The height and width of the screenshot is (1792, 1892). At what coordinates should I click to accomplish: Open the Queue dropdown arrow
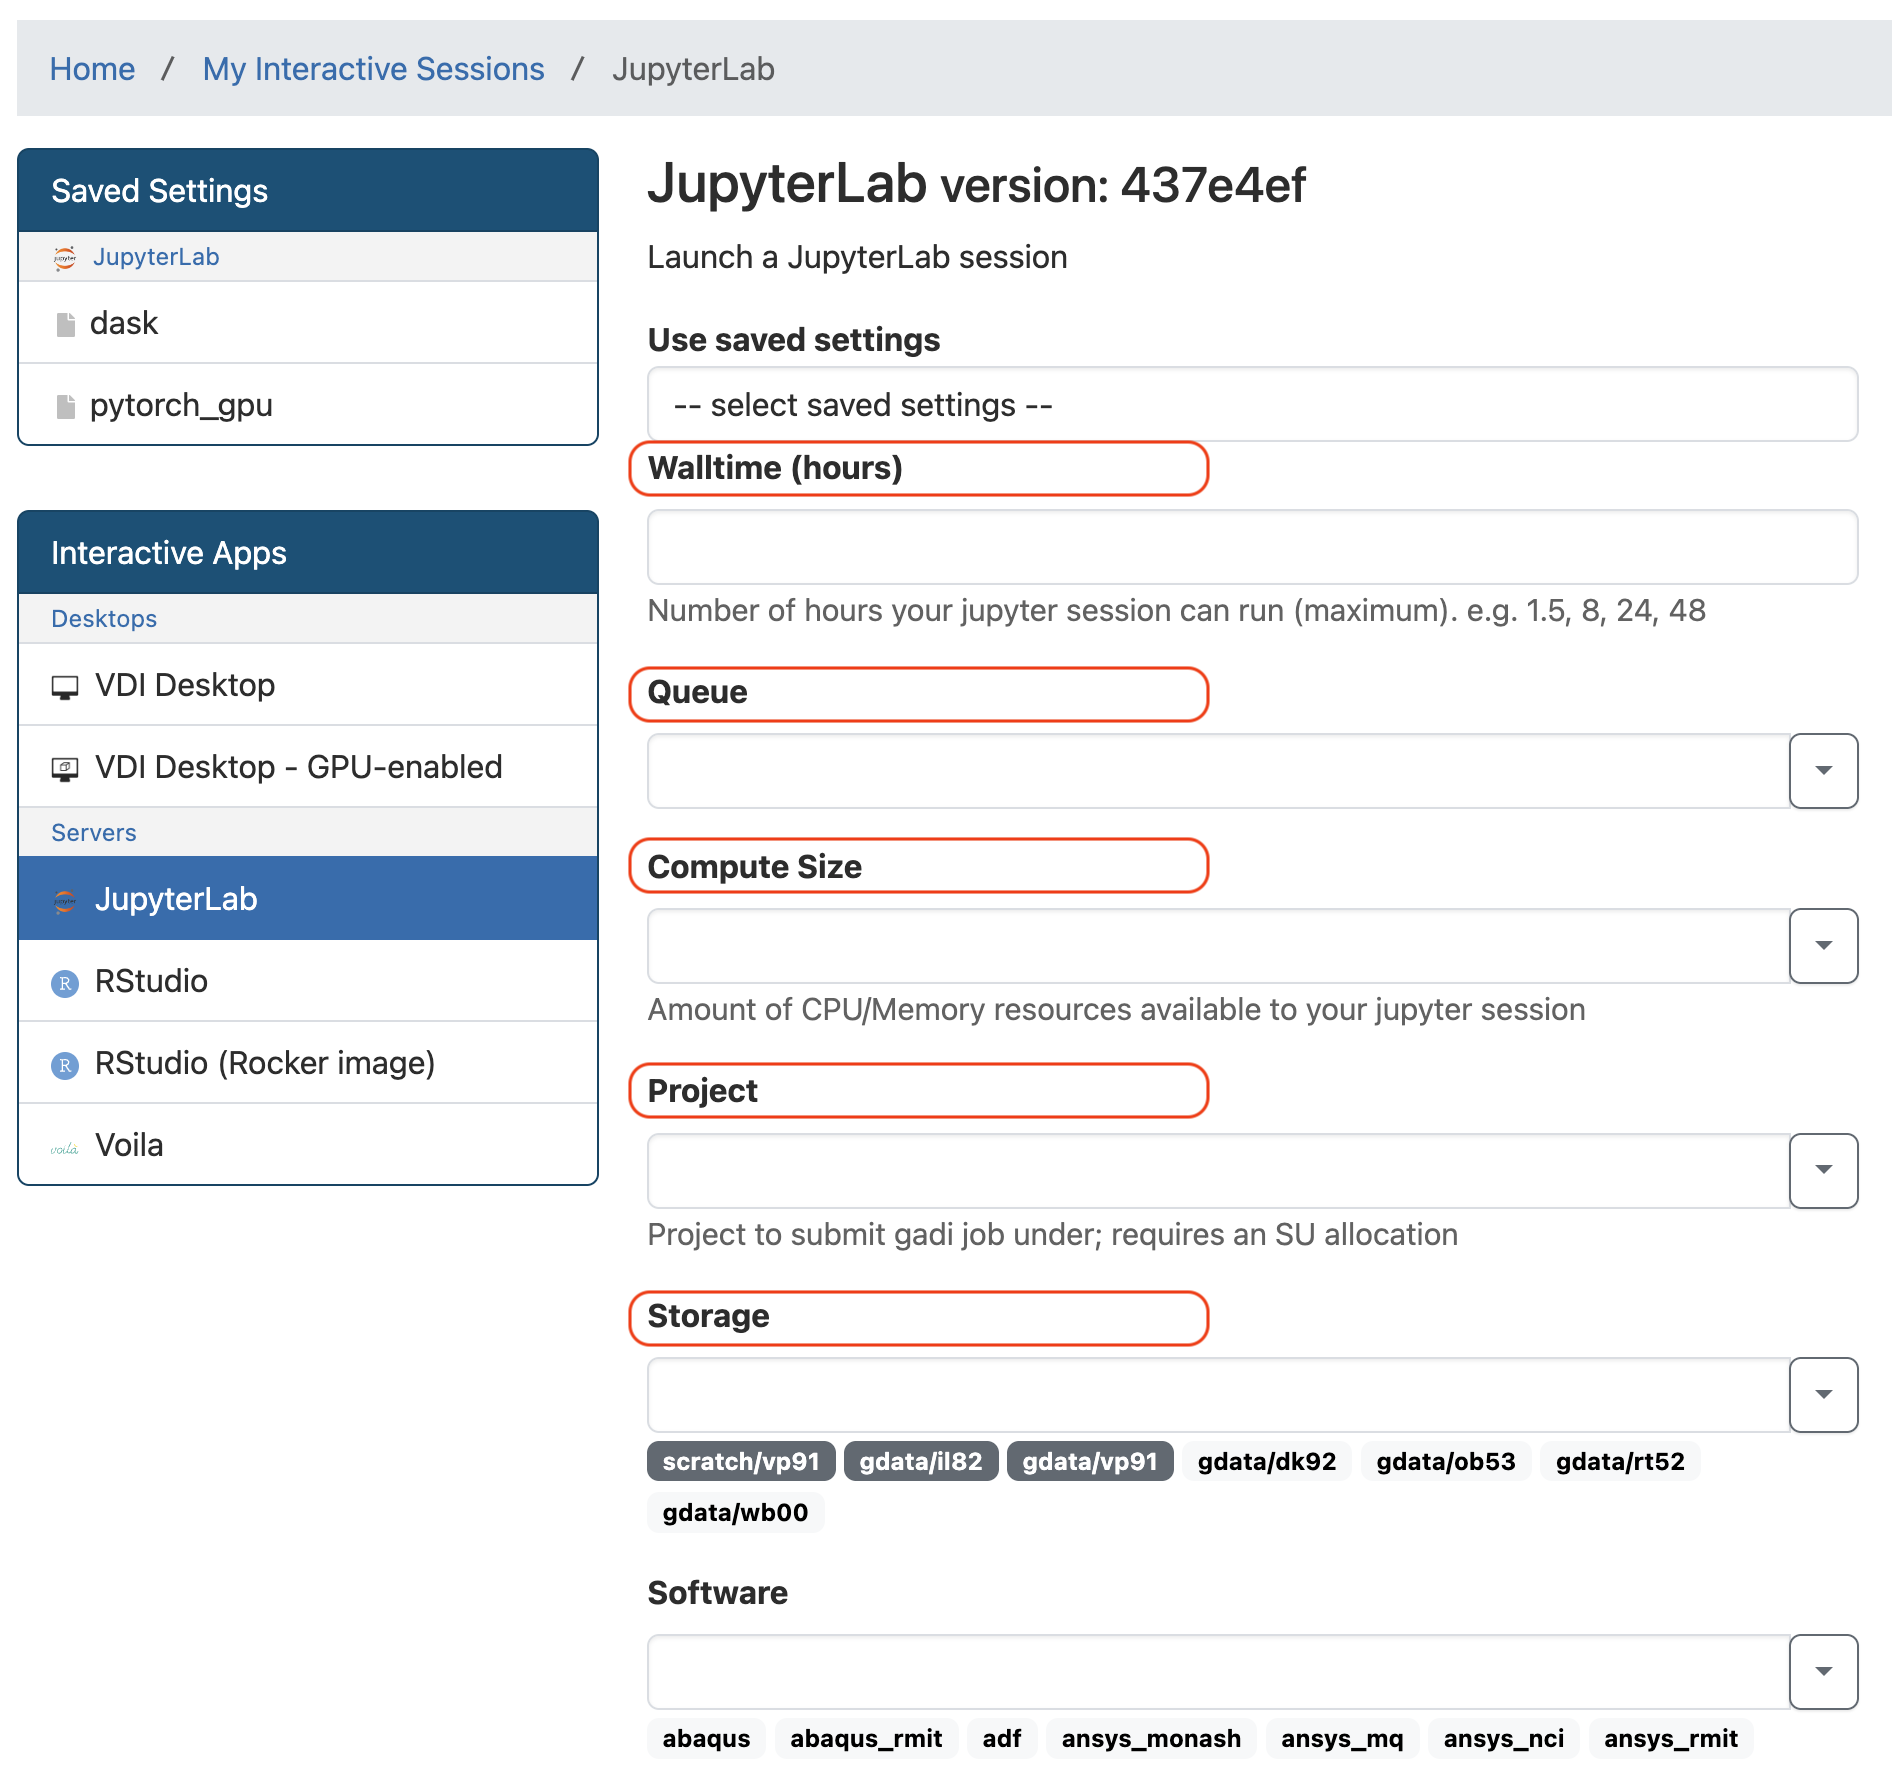tap(1823, 770)
